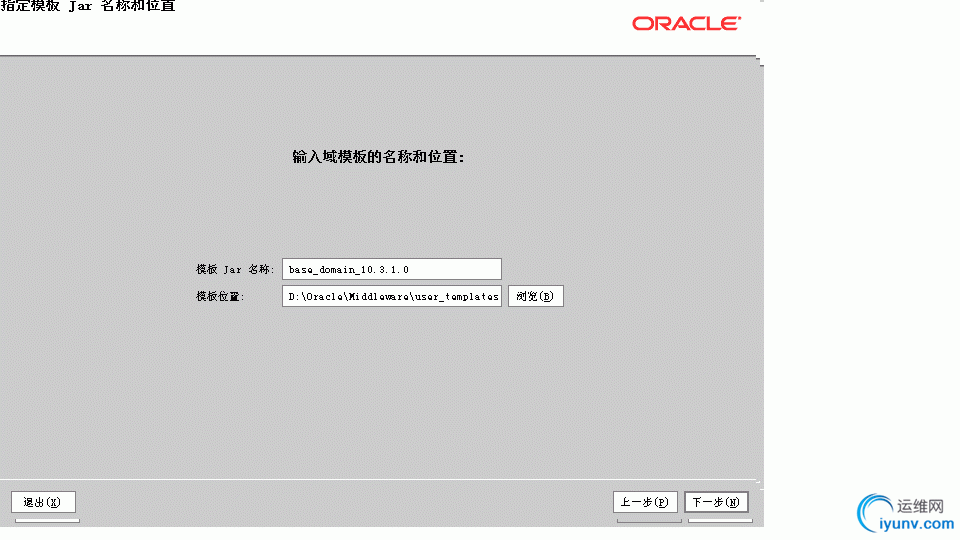This screenshot has width=960, height=540.
Task: Proceed with 下一步(N) button
Action: pyautogui.click(x=716, y=502)
